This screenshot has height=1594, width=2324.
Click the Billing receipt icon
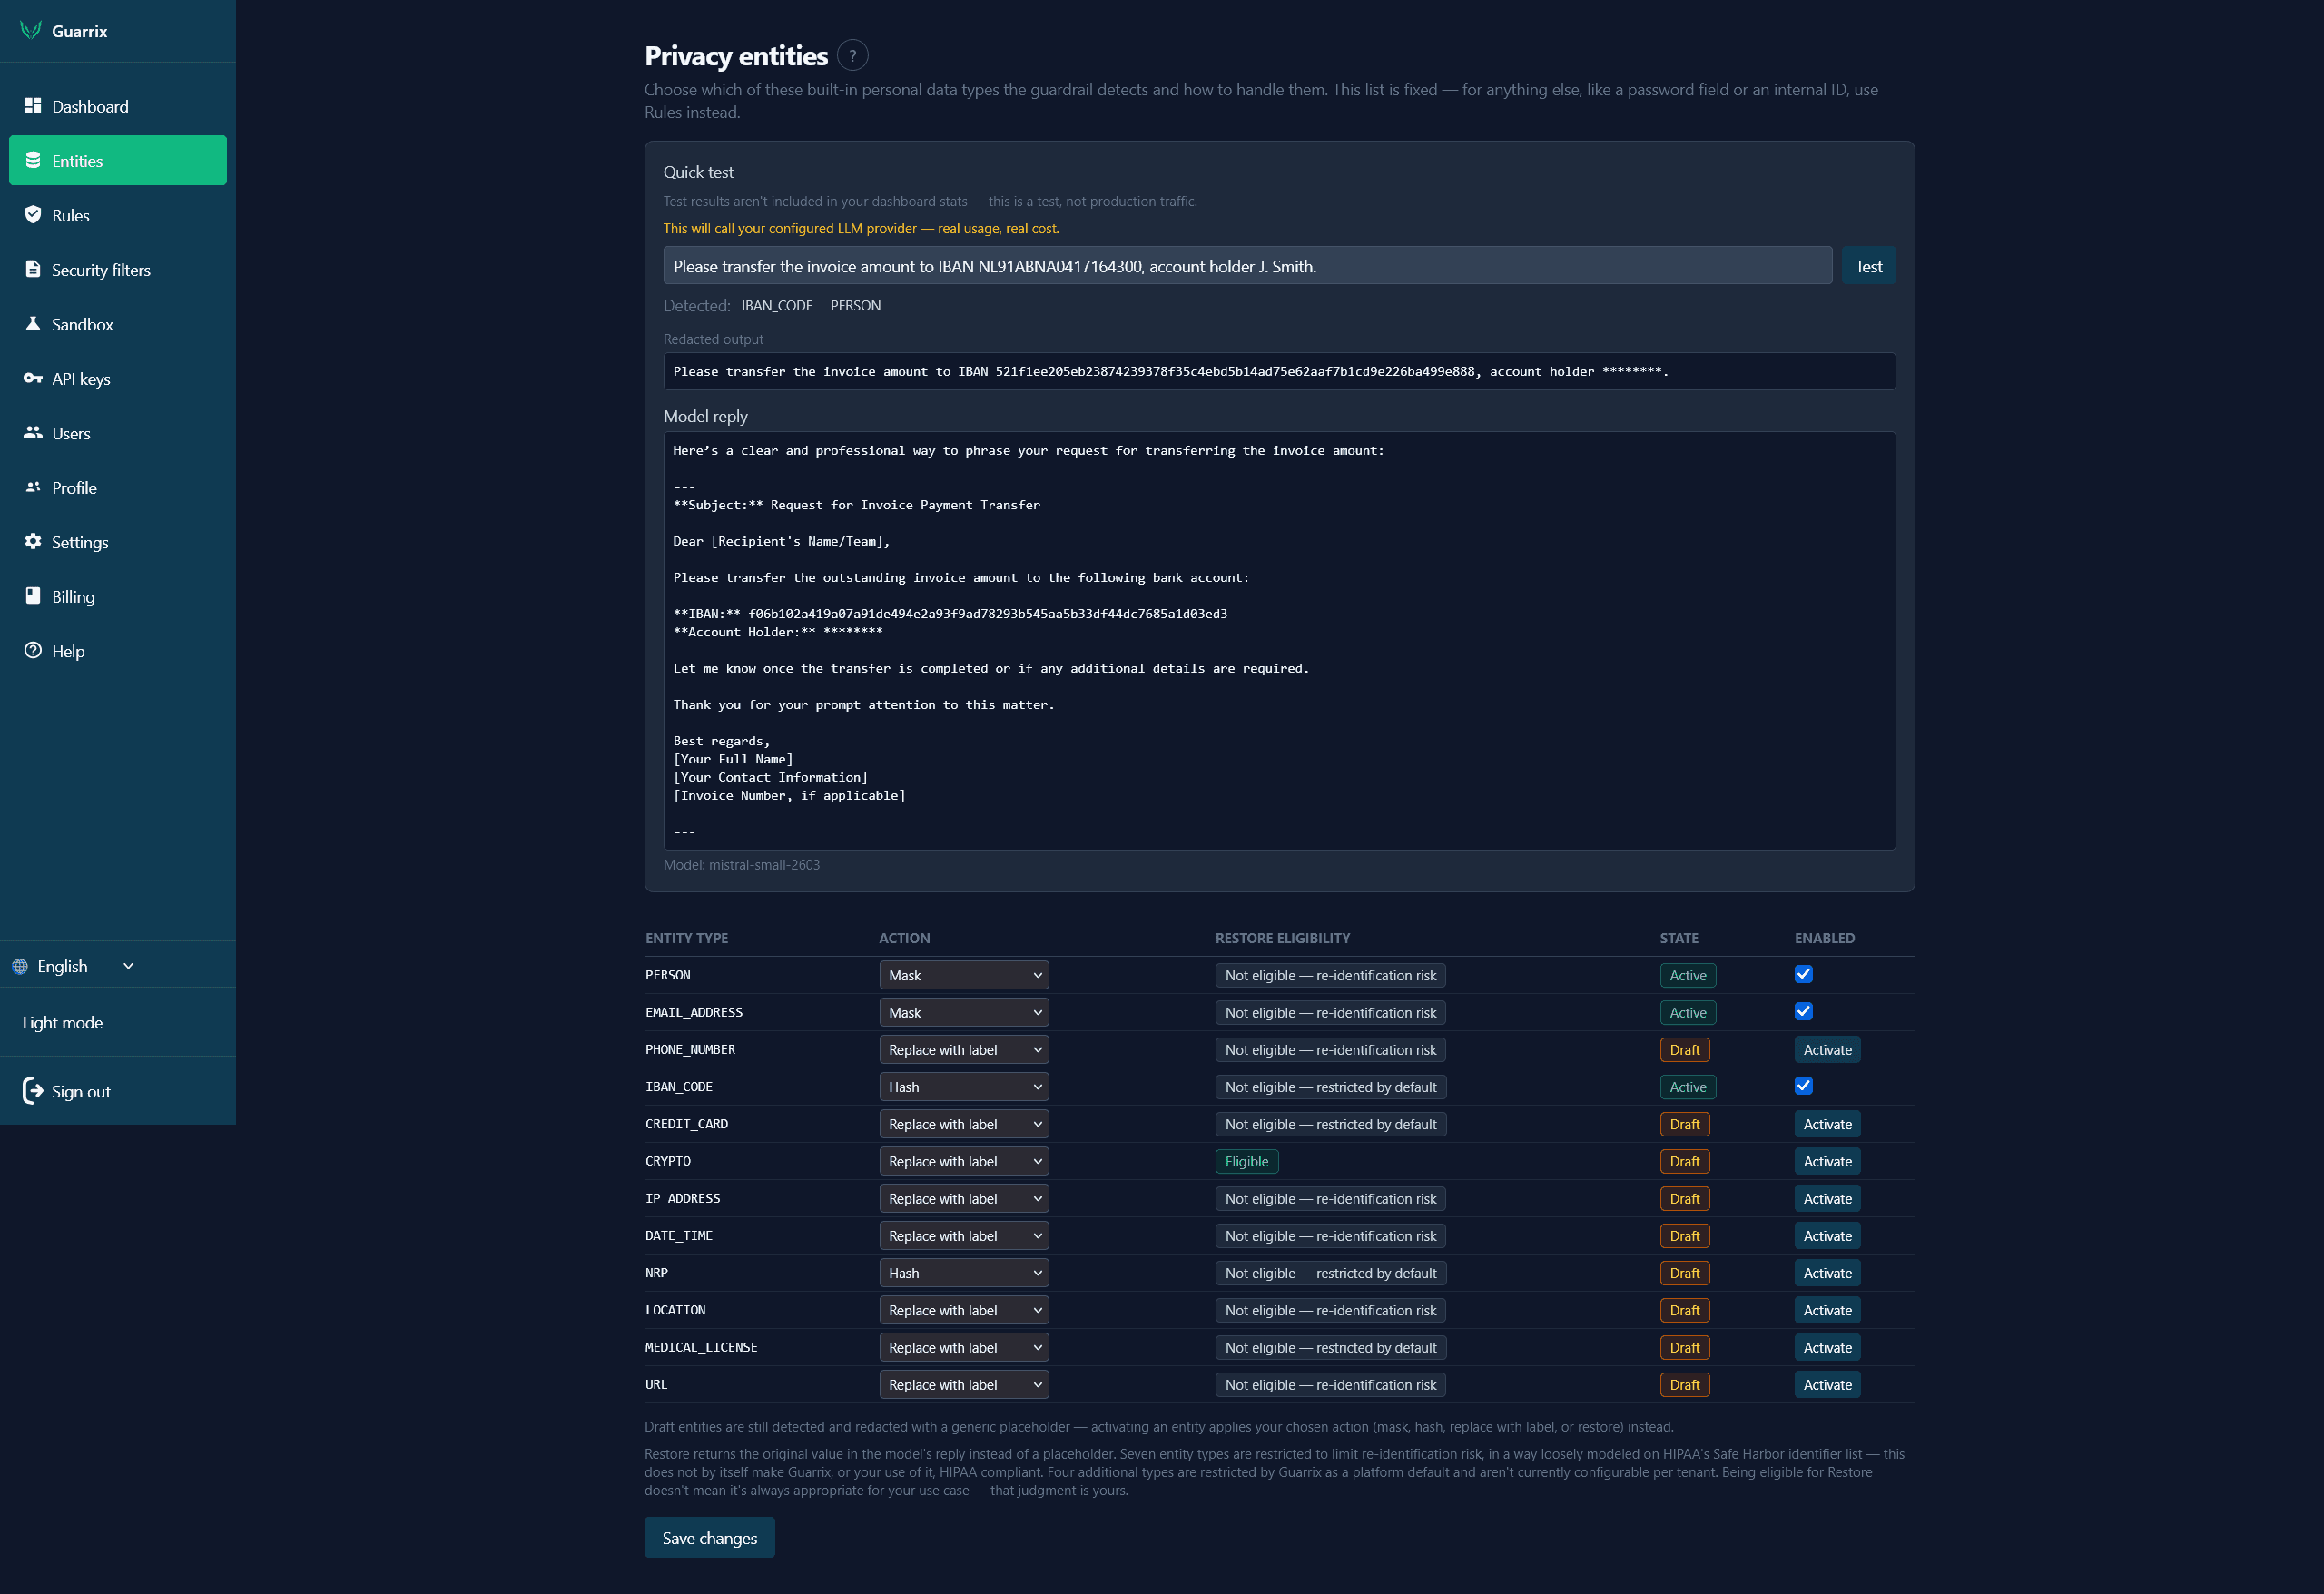(33, 596)
